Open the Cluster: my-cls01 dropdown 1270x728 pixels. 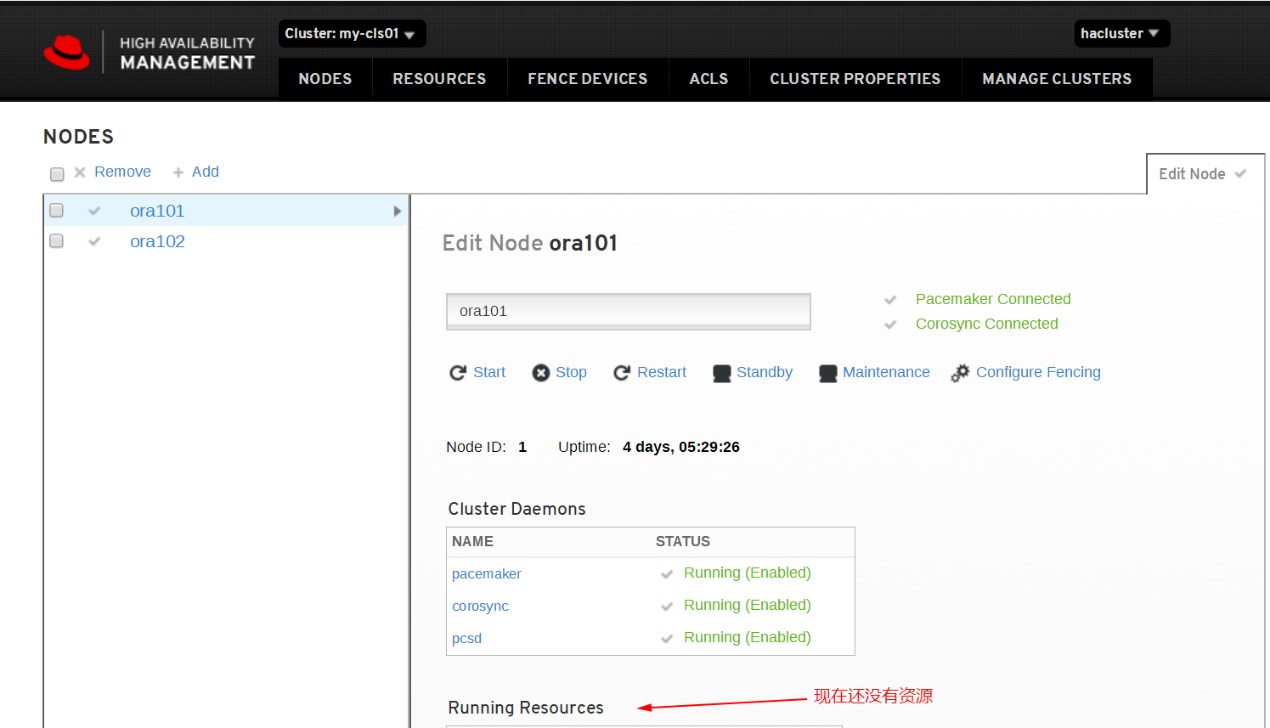(x=348, y=33)
